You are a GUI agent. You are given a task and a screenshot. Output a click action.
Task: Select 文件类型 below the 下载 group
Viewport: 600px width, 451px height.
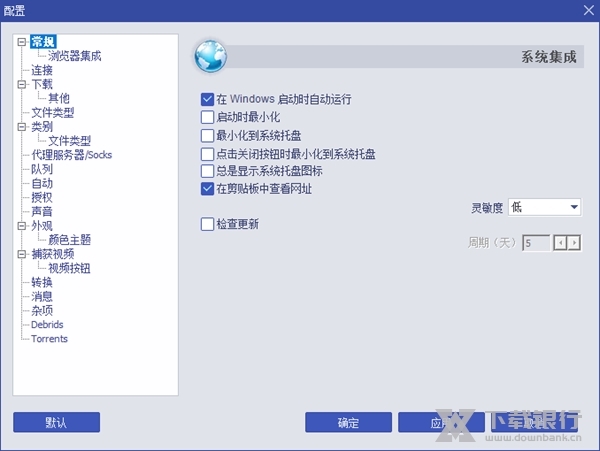(52, 112)
